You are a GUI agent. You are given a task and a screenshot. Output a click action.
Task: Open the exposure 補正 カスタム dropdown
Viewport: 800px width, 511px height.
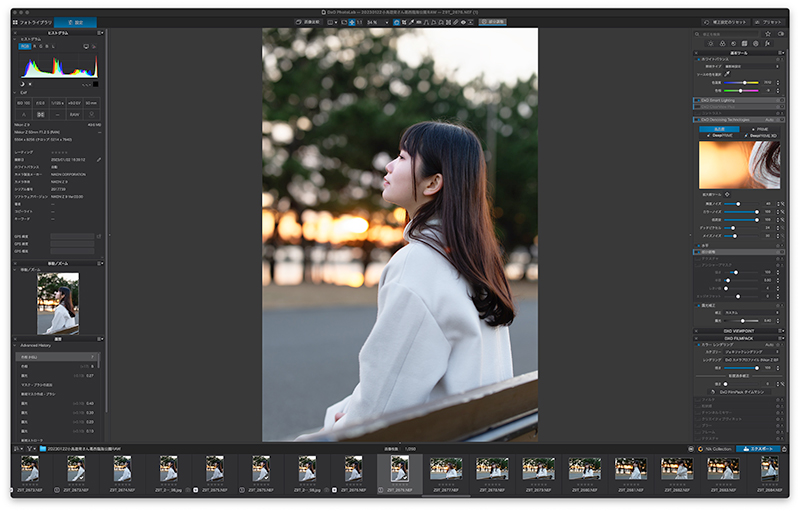pos(753,313)
